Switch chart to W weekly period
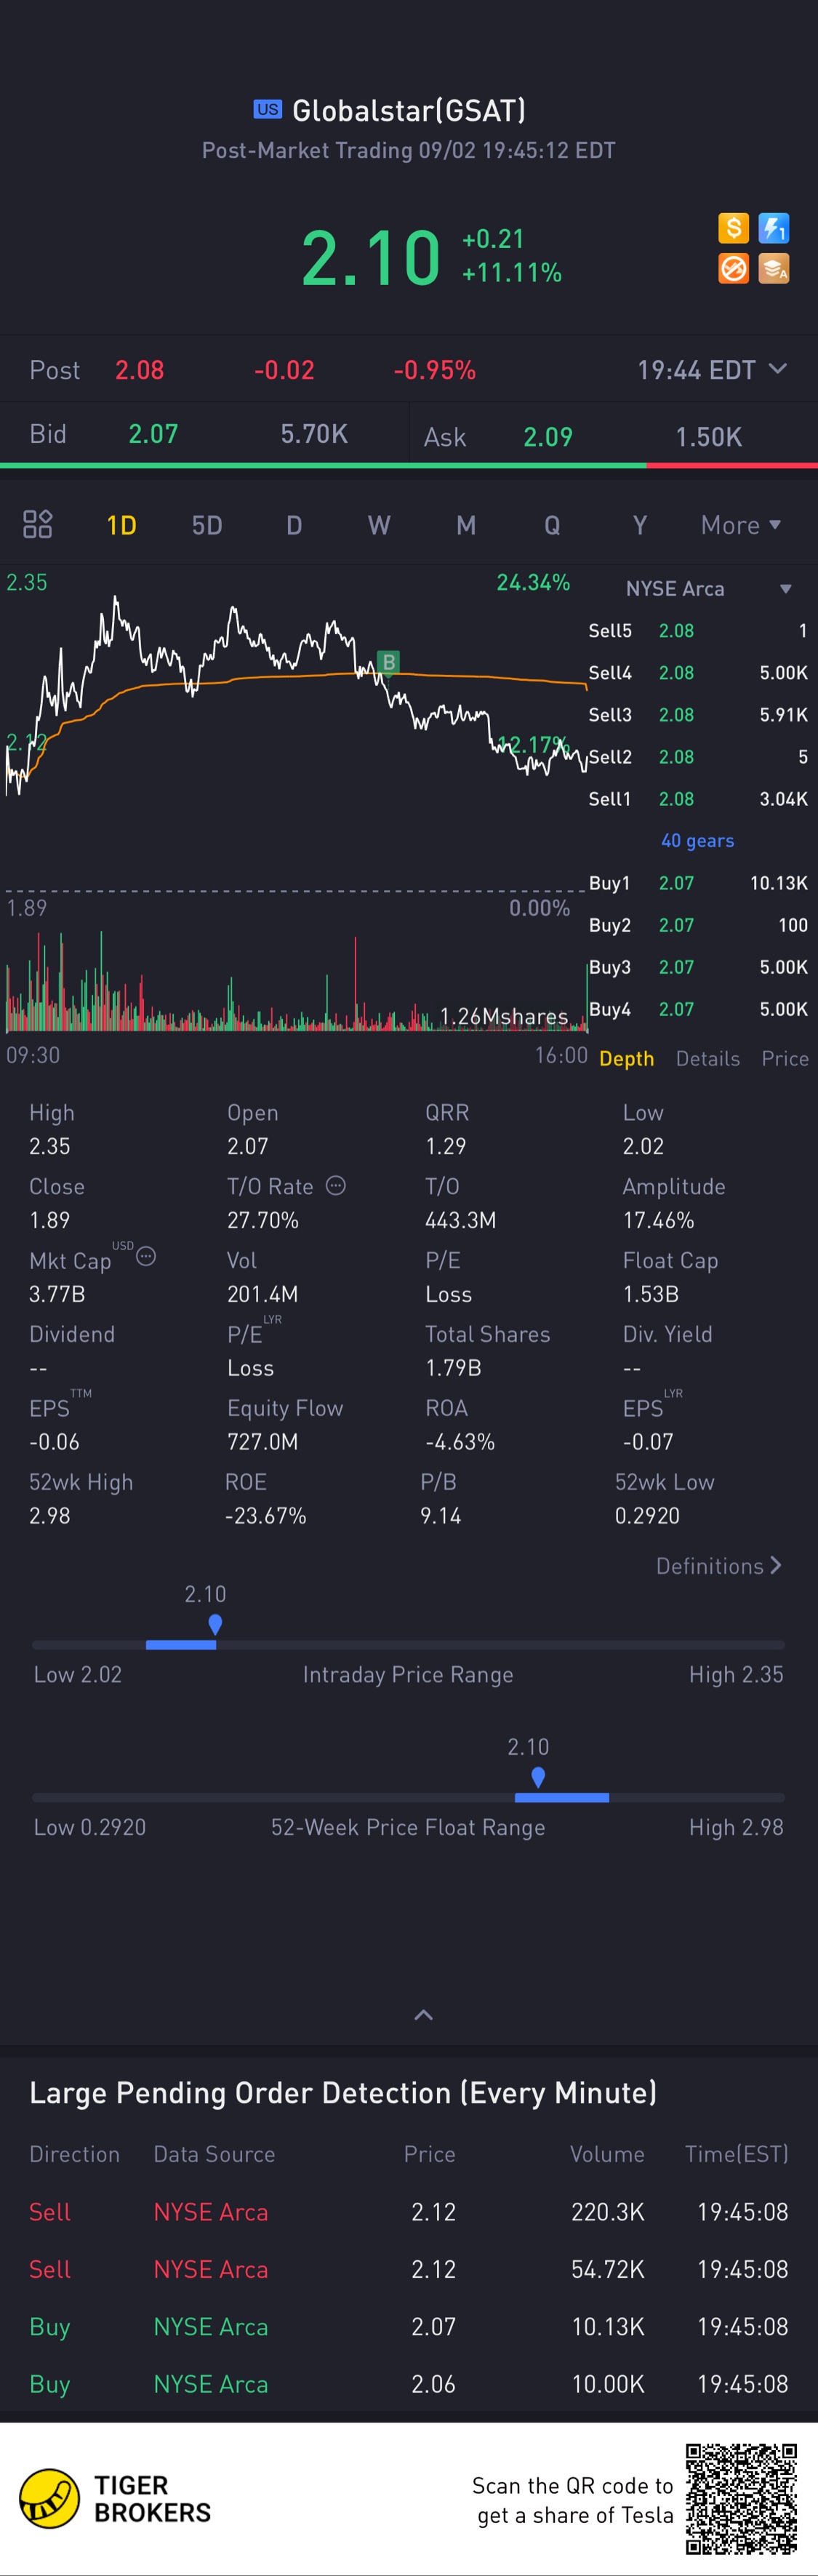 (x=379, y=525)
